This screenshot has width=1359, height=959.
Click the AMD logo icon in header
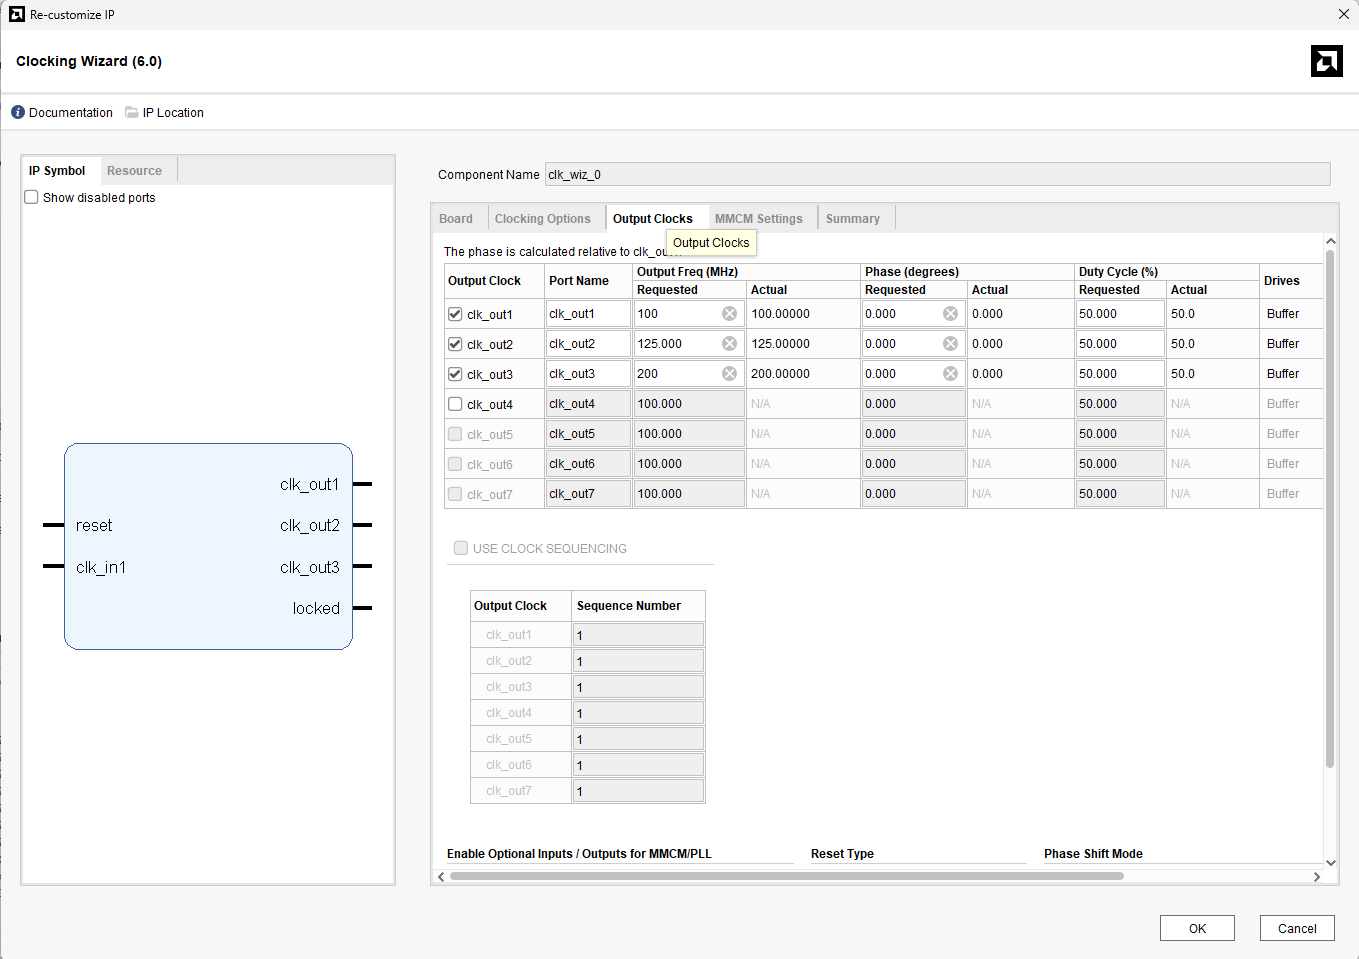[1326, 61]
